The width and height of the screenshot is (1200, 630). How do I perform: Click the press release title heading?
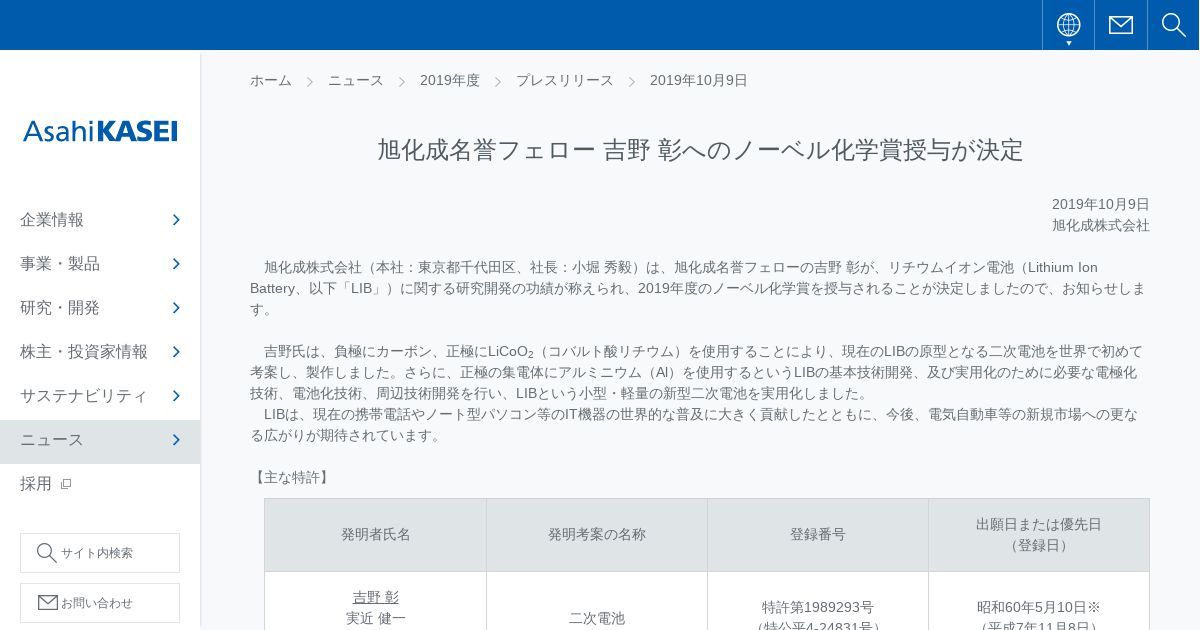pyautogui.click(x=700, y=150)
